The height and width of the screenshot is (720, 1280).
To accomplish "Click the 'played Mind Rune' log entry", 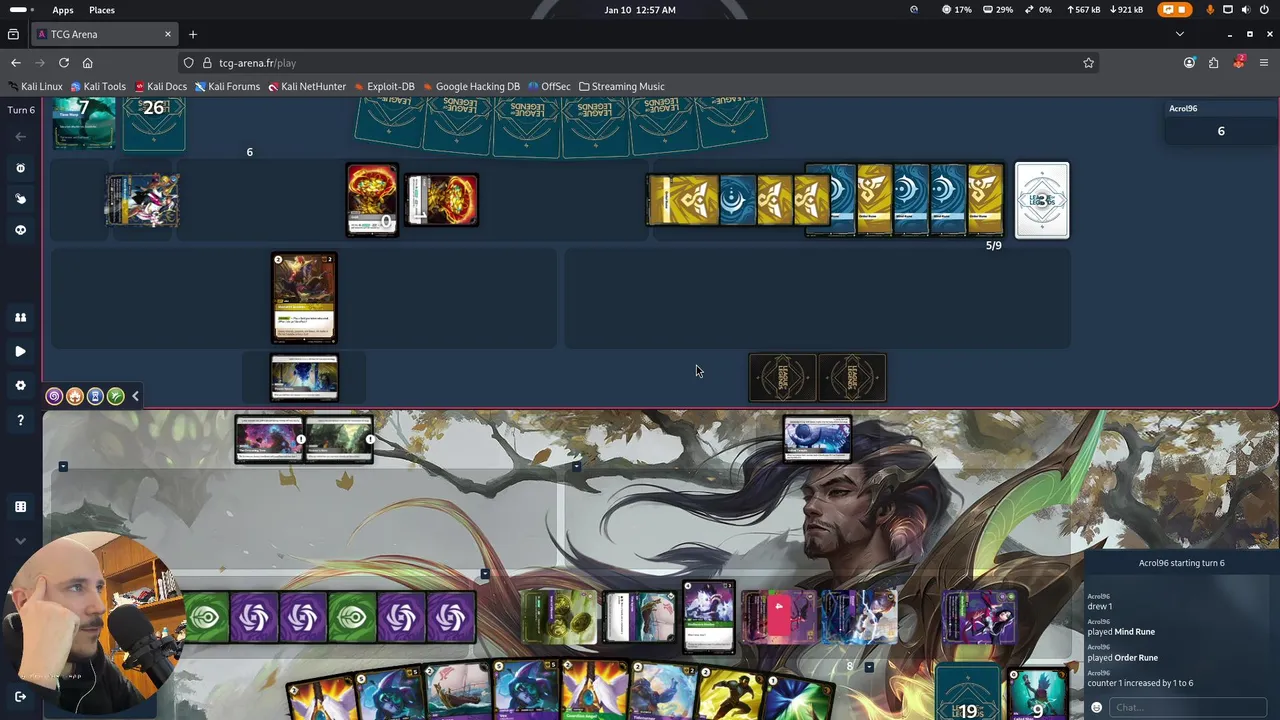I will point(1121,632).
